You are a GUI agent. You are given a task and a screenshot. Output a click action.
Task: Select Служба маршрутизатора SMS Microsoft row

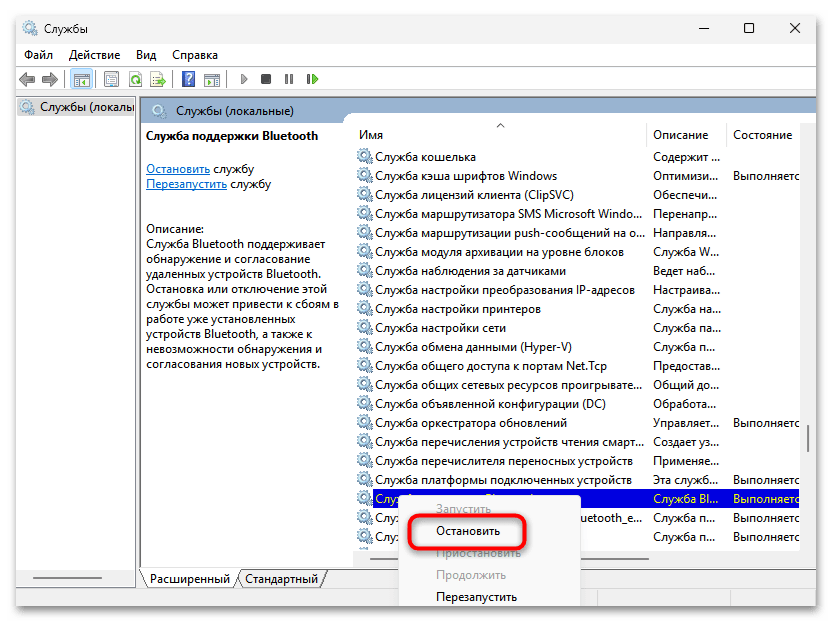(577, 214)
